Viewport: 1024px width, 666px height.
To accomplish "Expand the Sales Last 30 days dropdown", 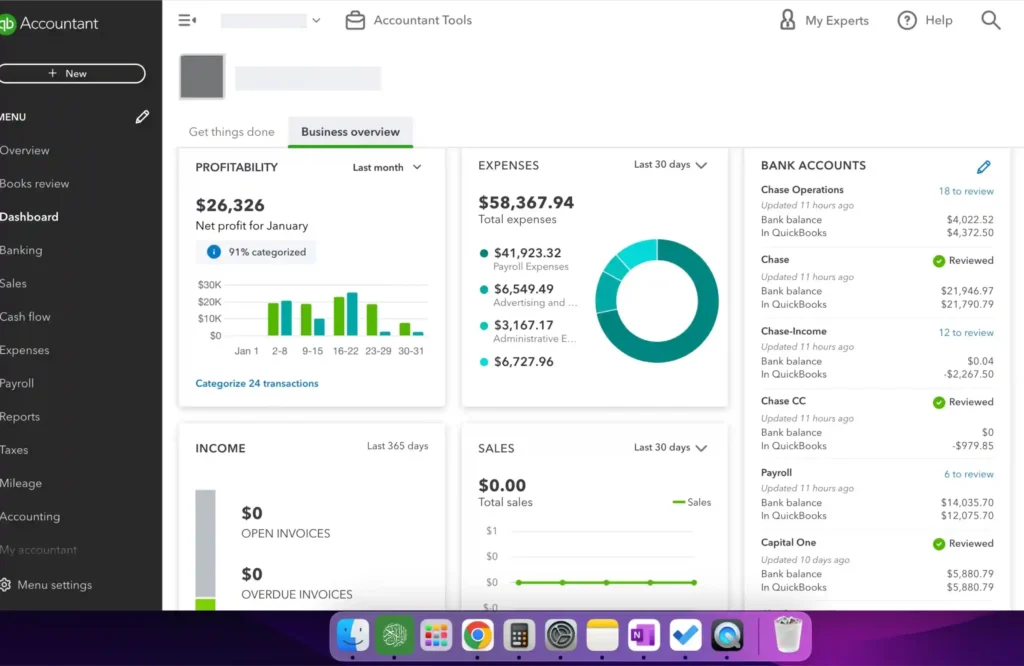I will (671, 447).
